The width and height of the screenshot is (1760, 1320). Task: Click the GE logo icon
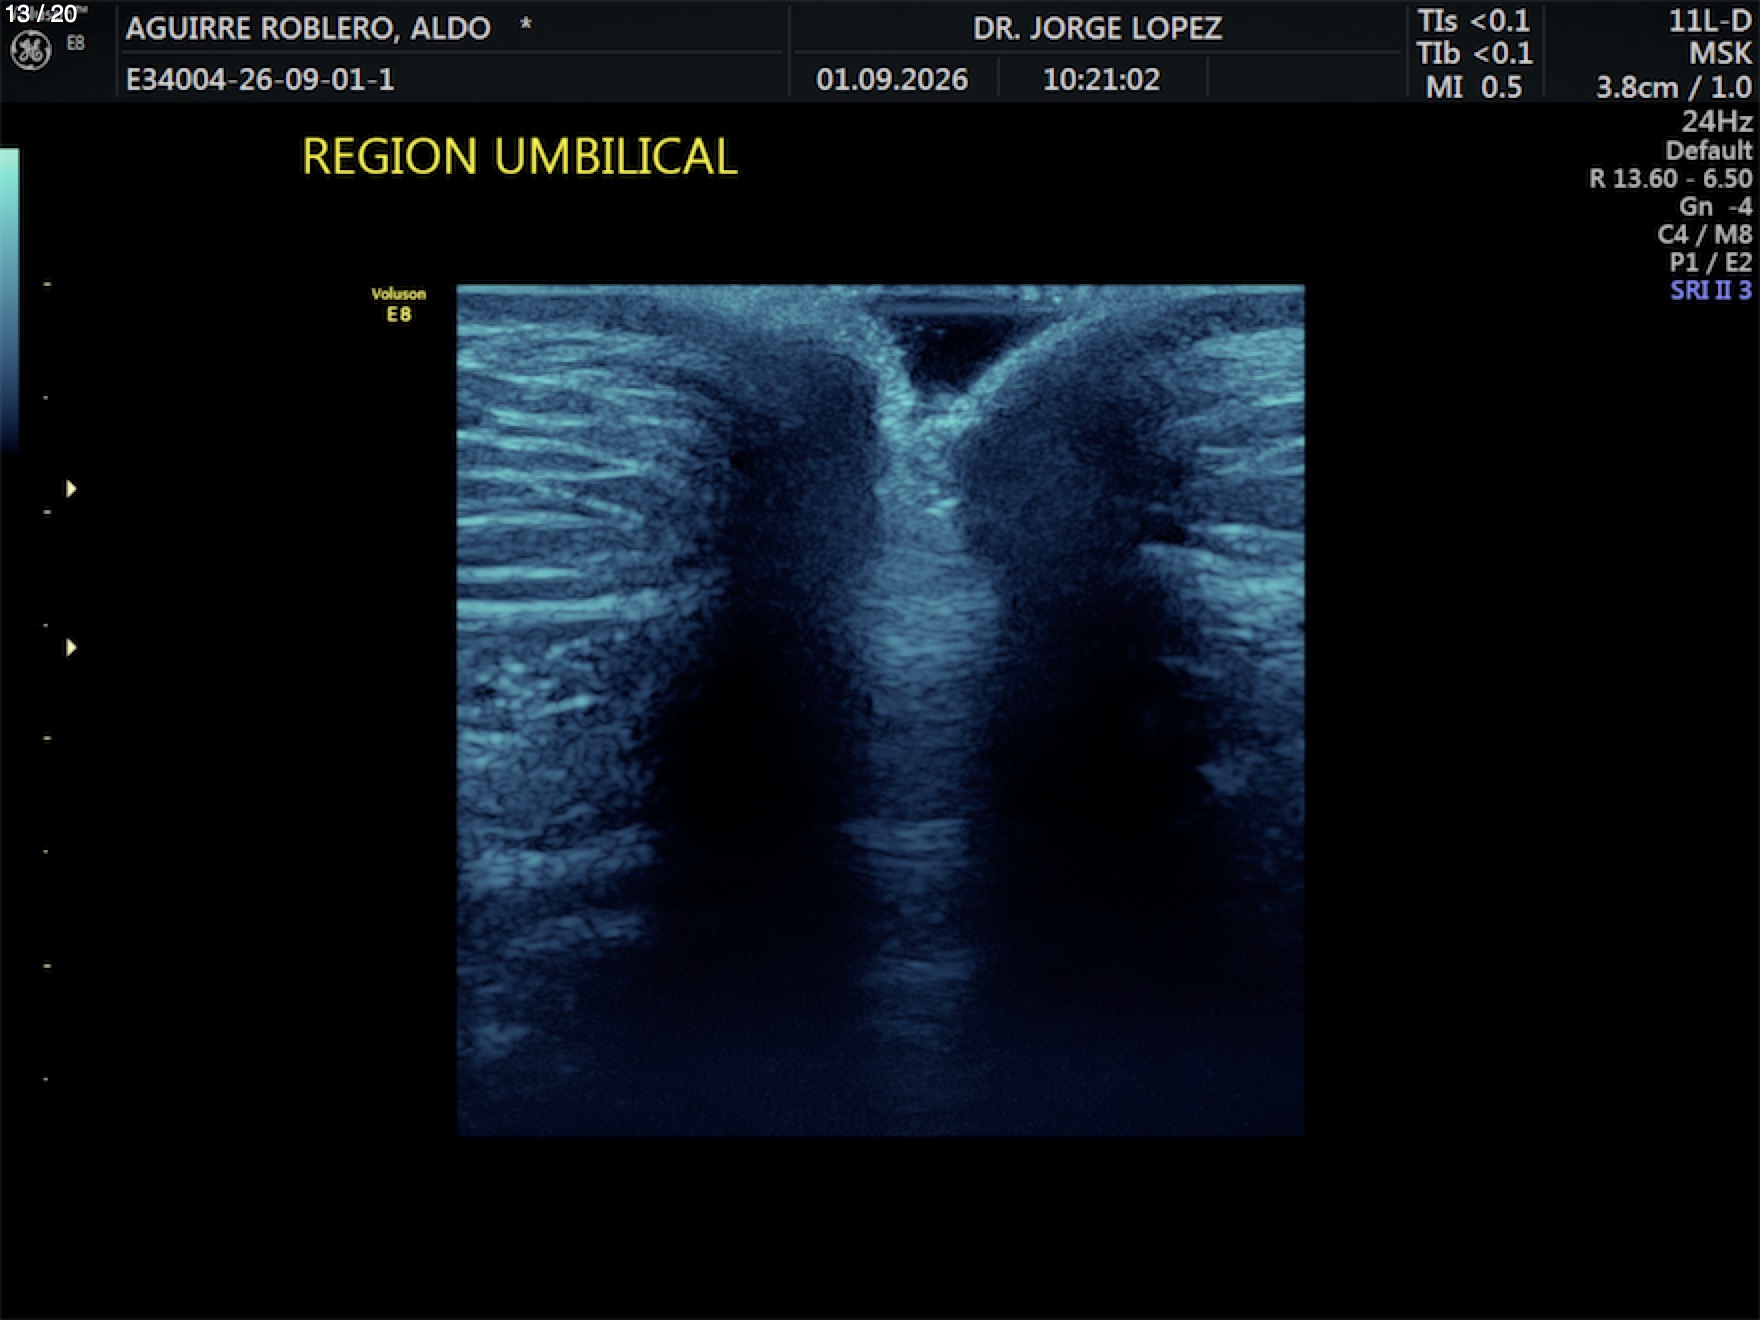tap(30, 51)
